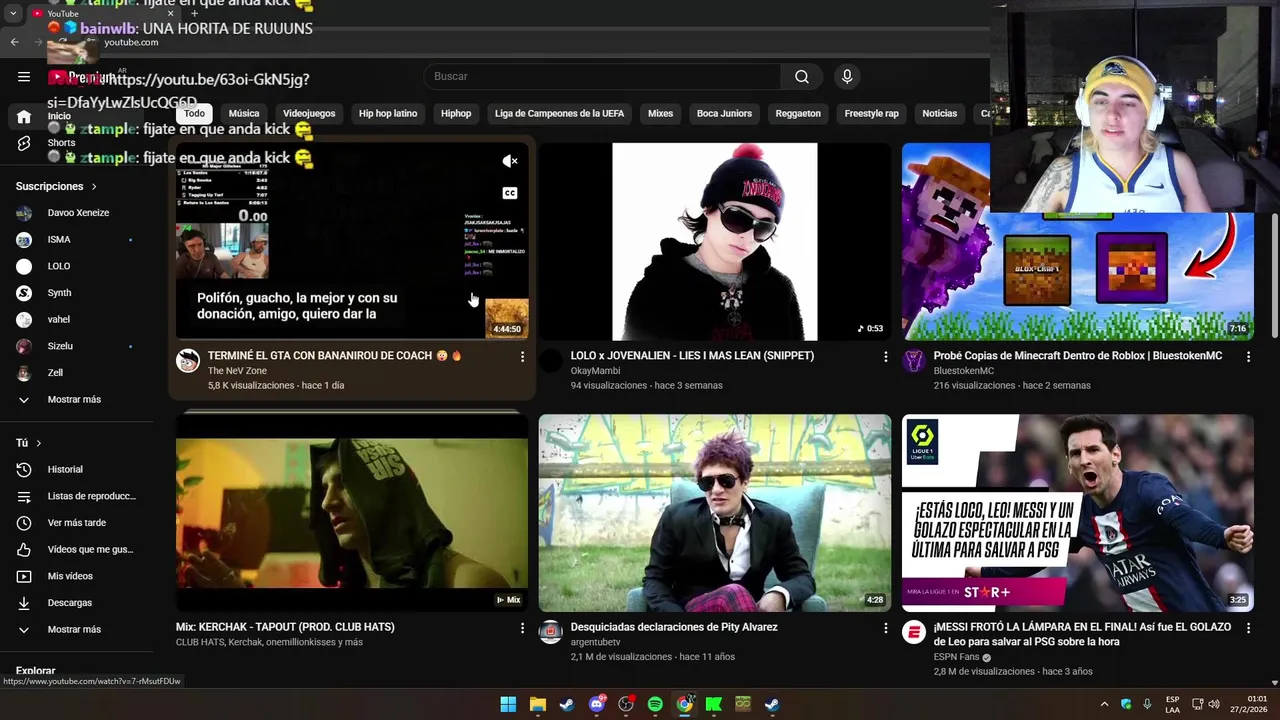Screen dimensions: 1280x720
Task: Open Suscripciones section chevron heading
Action: point(57,187)
